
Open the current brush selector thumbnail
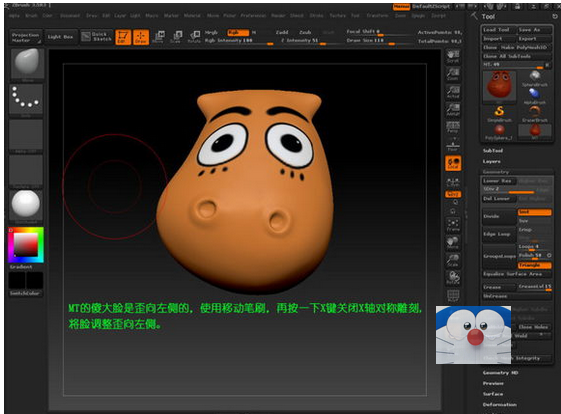pos(27,64)
